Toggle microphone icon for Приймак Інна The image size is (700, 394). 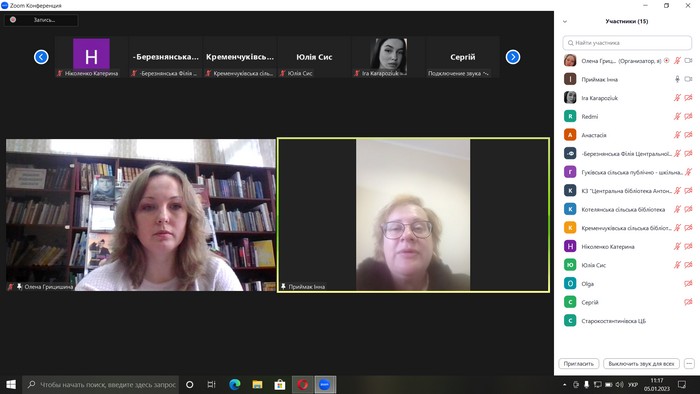click(x=677, y=79)
